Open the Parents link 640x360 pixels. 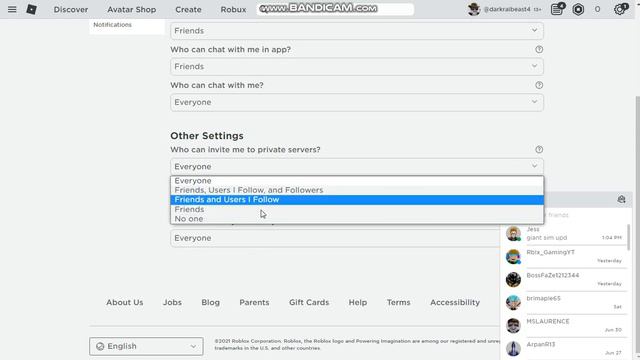pos(254,302)
